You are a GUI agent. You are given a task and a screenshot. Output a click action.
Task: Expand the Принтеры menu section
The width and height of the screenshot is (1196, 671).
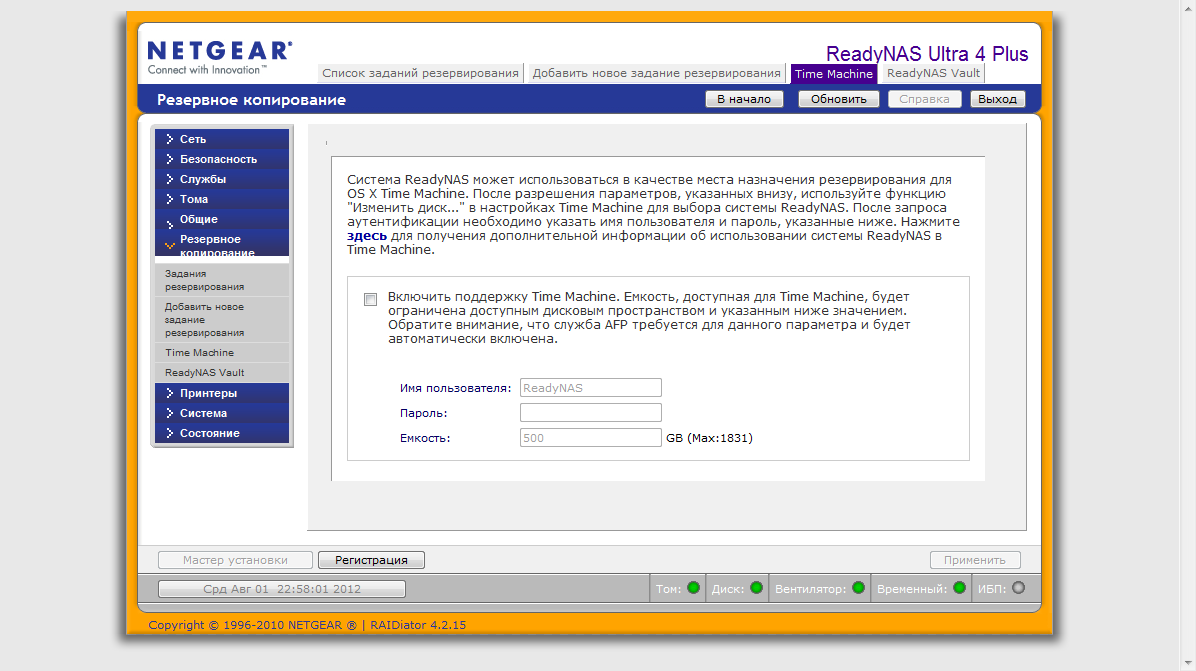point(222,393)
